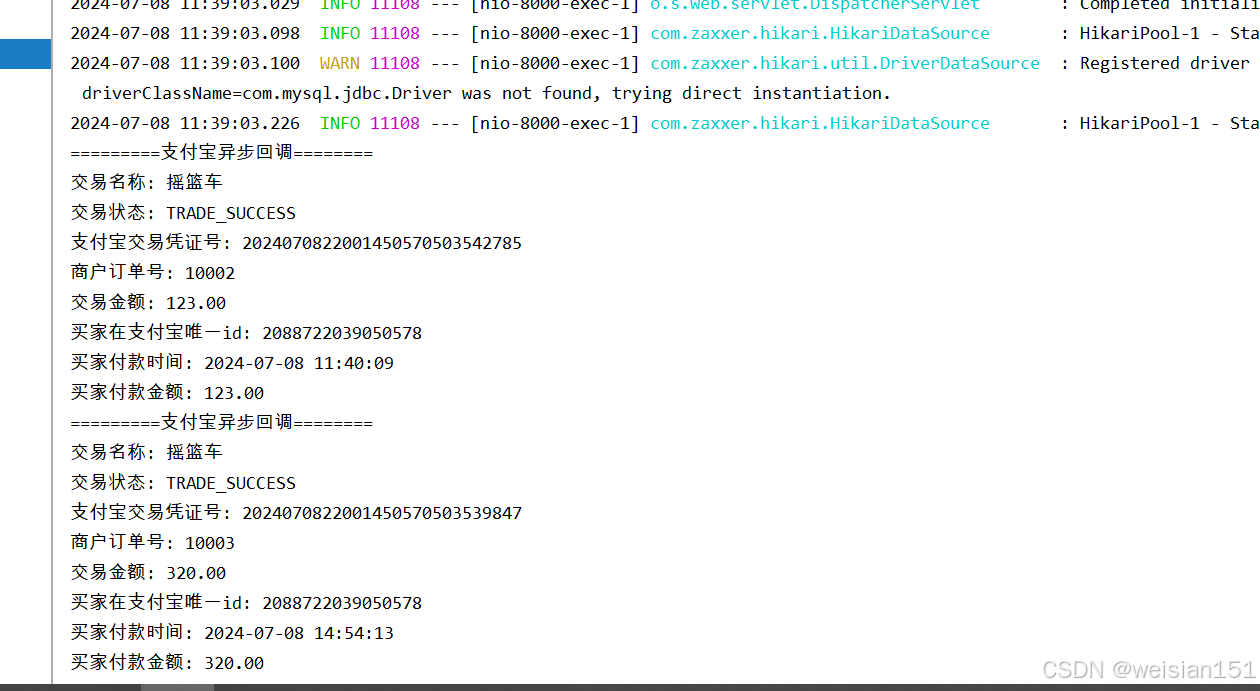The width and height of the screenshot is (1260, 691).
Task: Open HikariDataSource class on the 11:39:03.098 line
Action: [x=820, y=33]
